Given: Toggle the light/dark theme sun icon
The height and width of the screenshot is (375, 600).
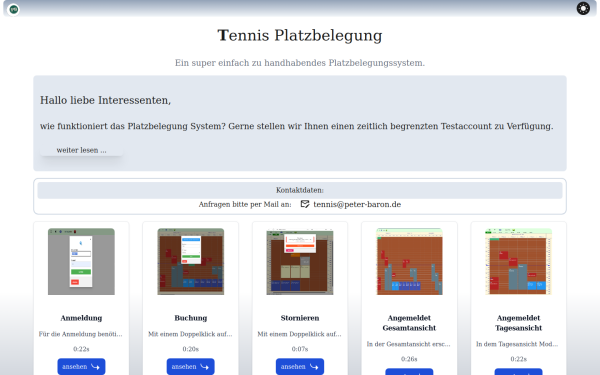Looking at the screenshot, I should [x=583, y=8].
